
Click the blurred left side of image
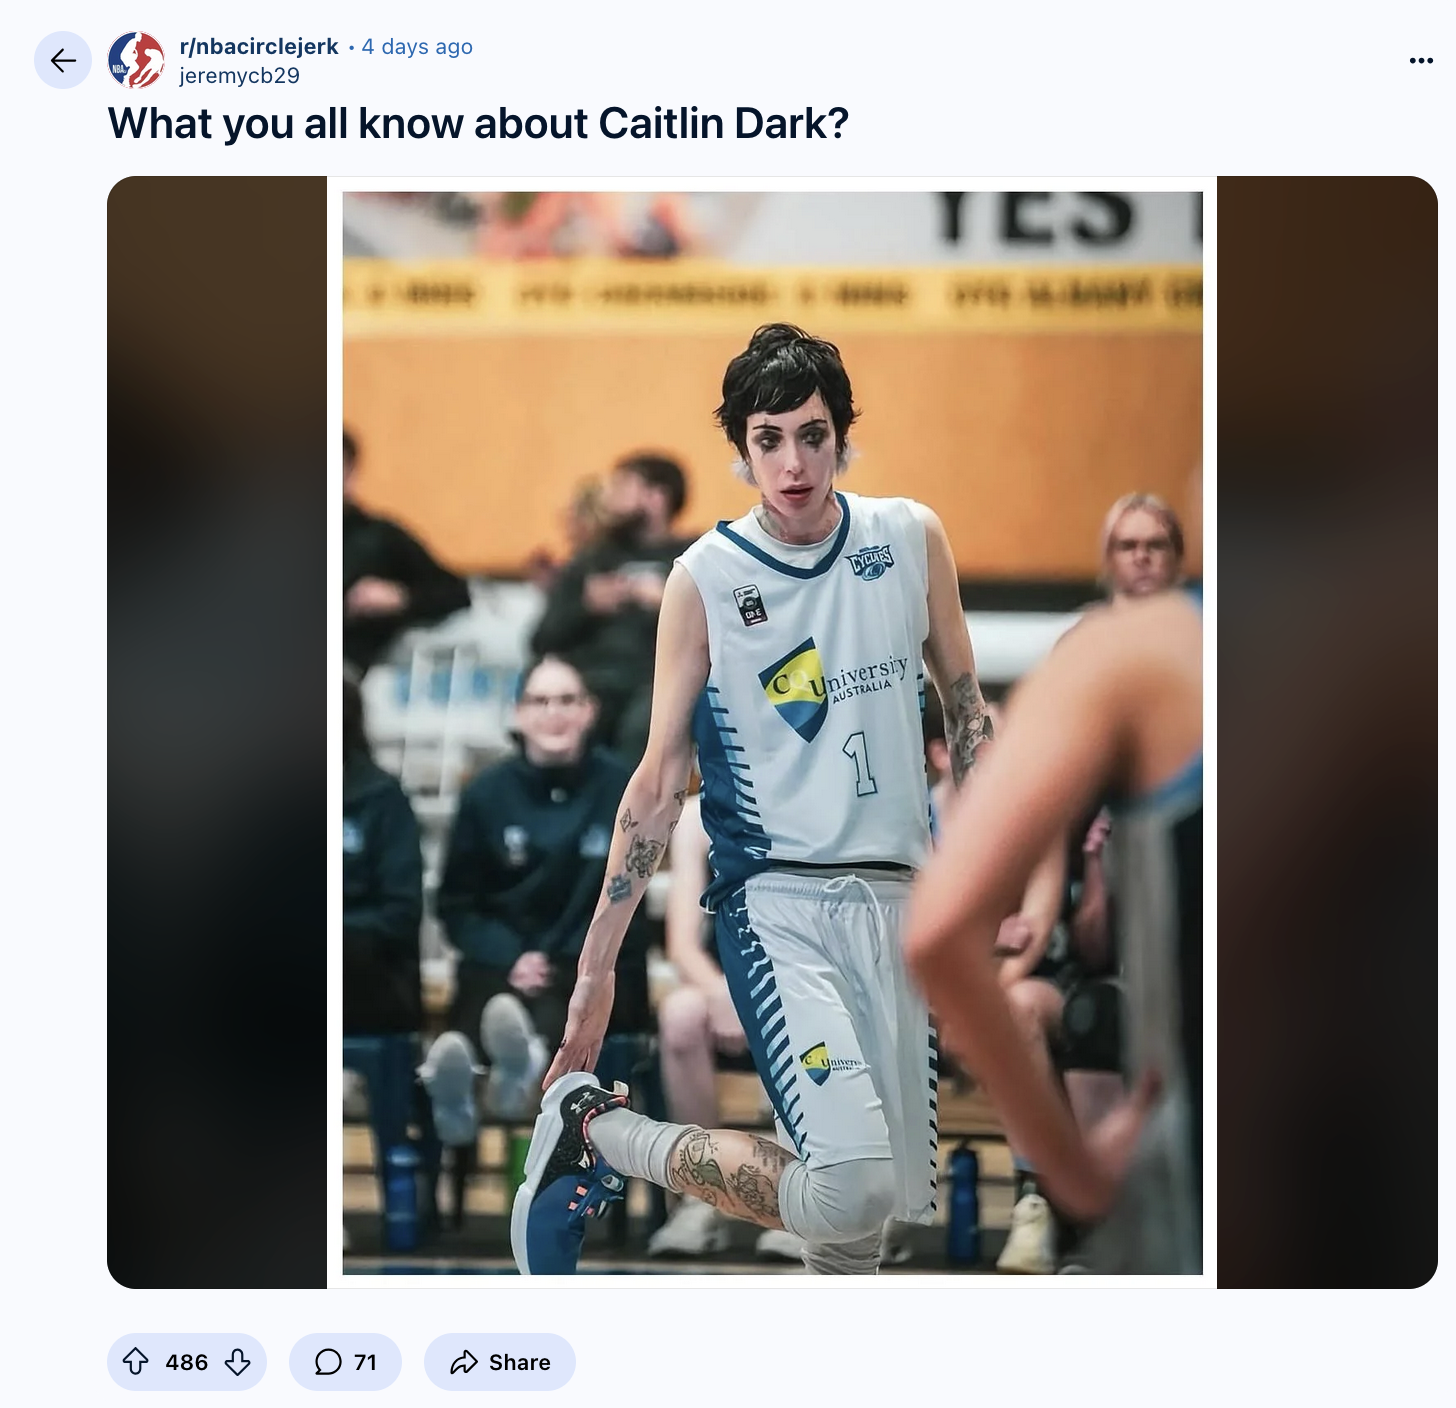point(217,732)
